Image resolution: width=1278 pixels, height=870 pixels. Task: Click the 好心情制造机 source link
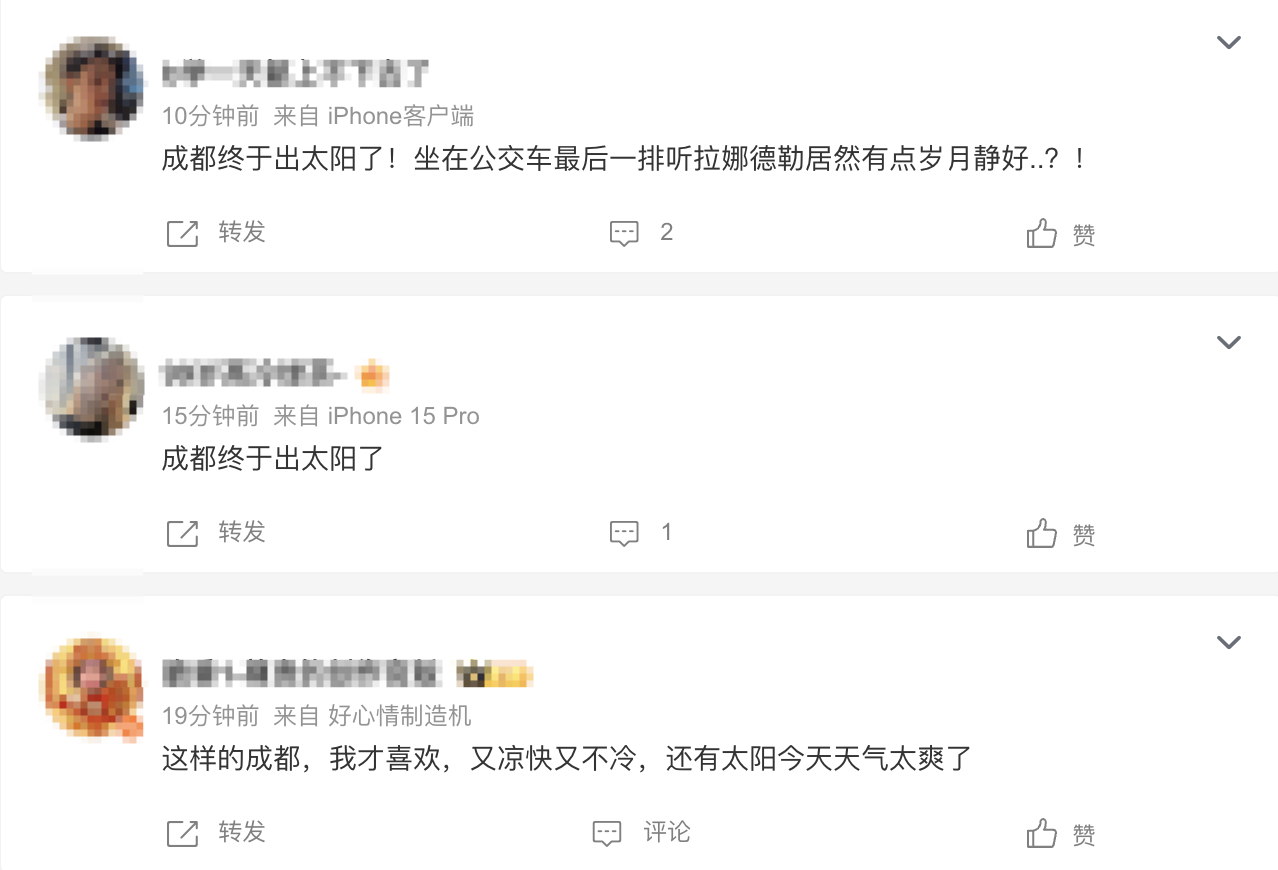pyautogui.click(x=399, y=716)
